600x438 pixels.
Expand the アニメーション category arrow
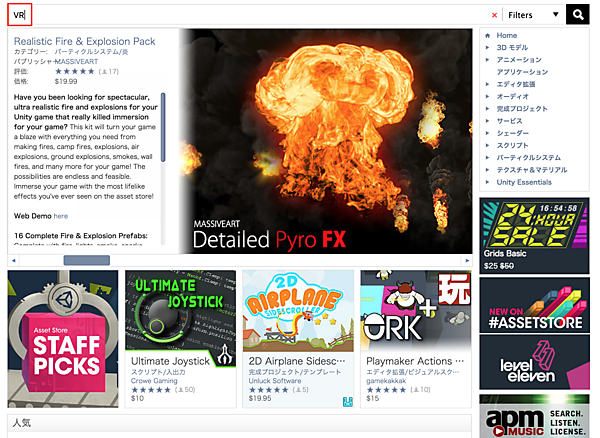(487, 60)
